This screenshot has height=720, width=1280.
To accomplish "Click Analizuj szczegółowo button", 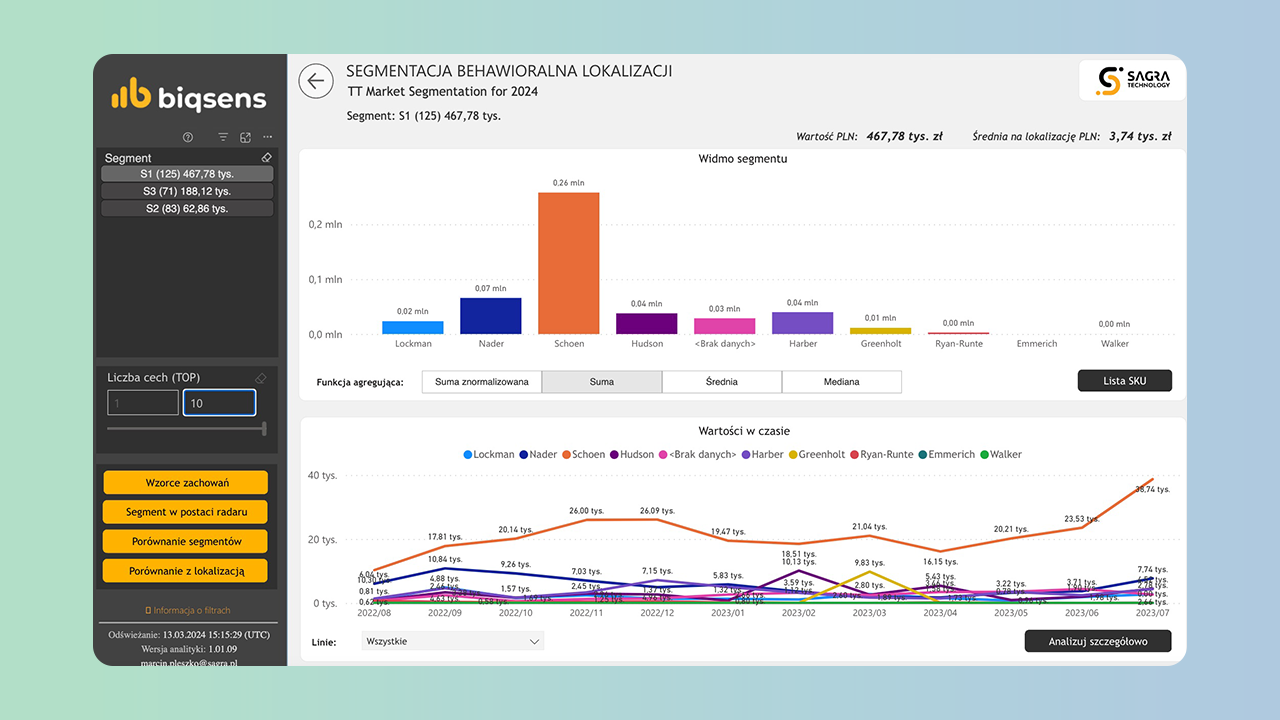I will [1098, 641].
